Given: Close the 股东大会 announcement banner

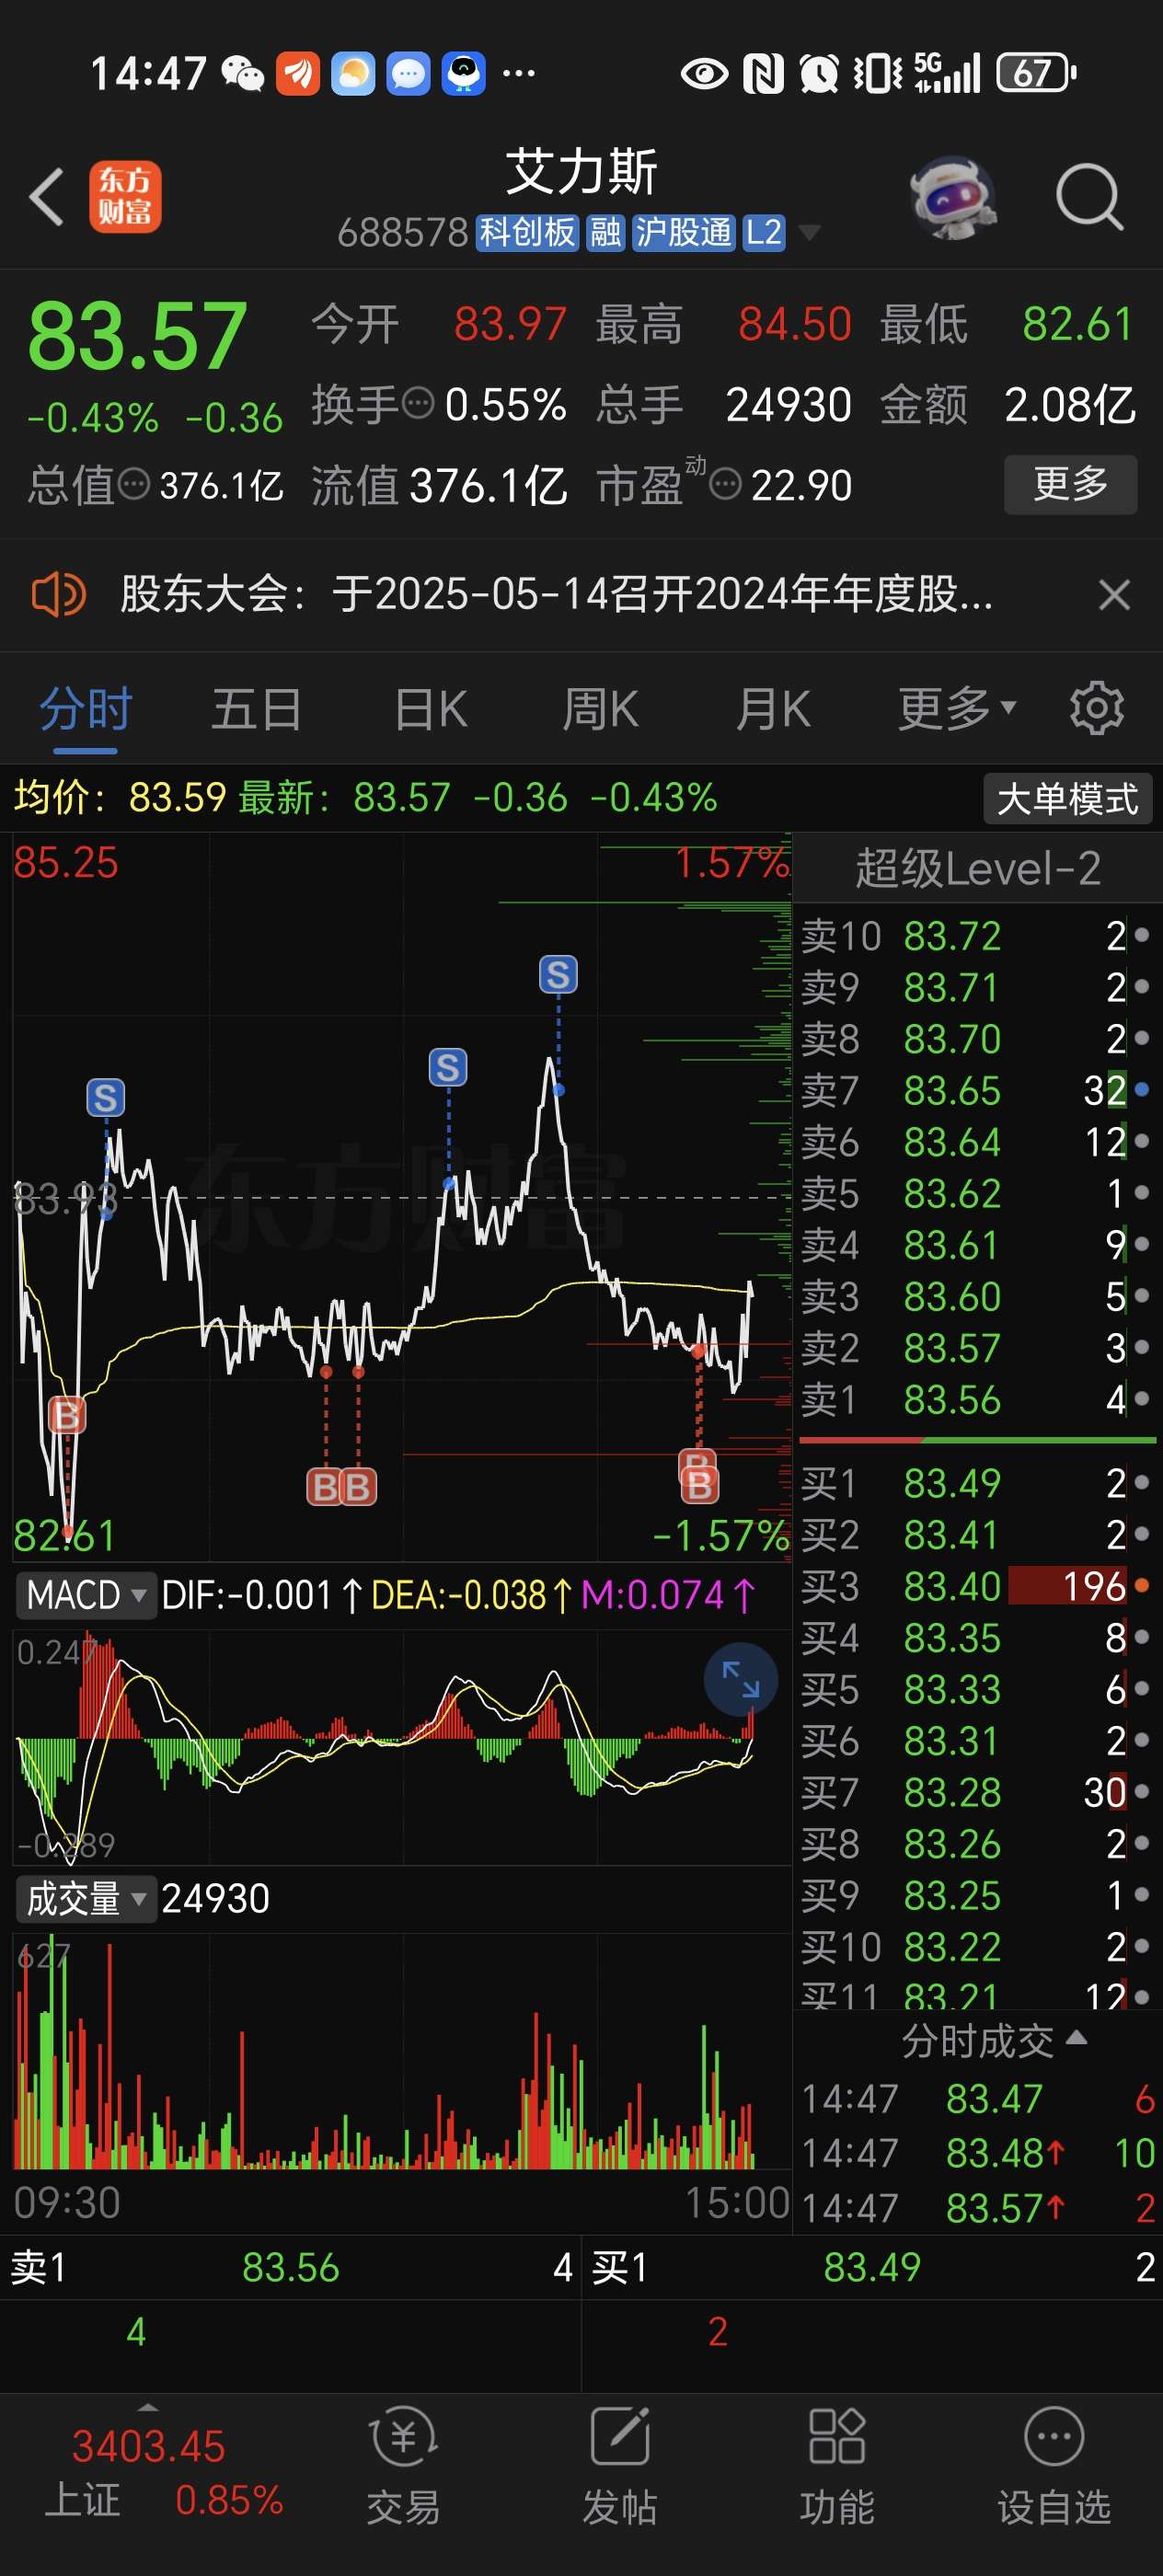Looking at the screenshot, I should pos(1114,595).
